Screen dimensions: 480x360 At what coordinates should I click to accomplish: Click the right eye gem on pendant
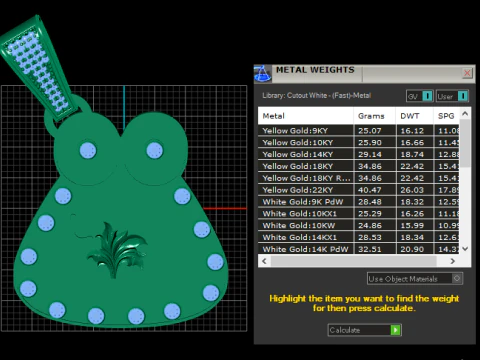click(155, 150)
